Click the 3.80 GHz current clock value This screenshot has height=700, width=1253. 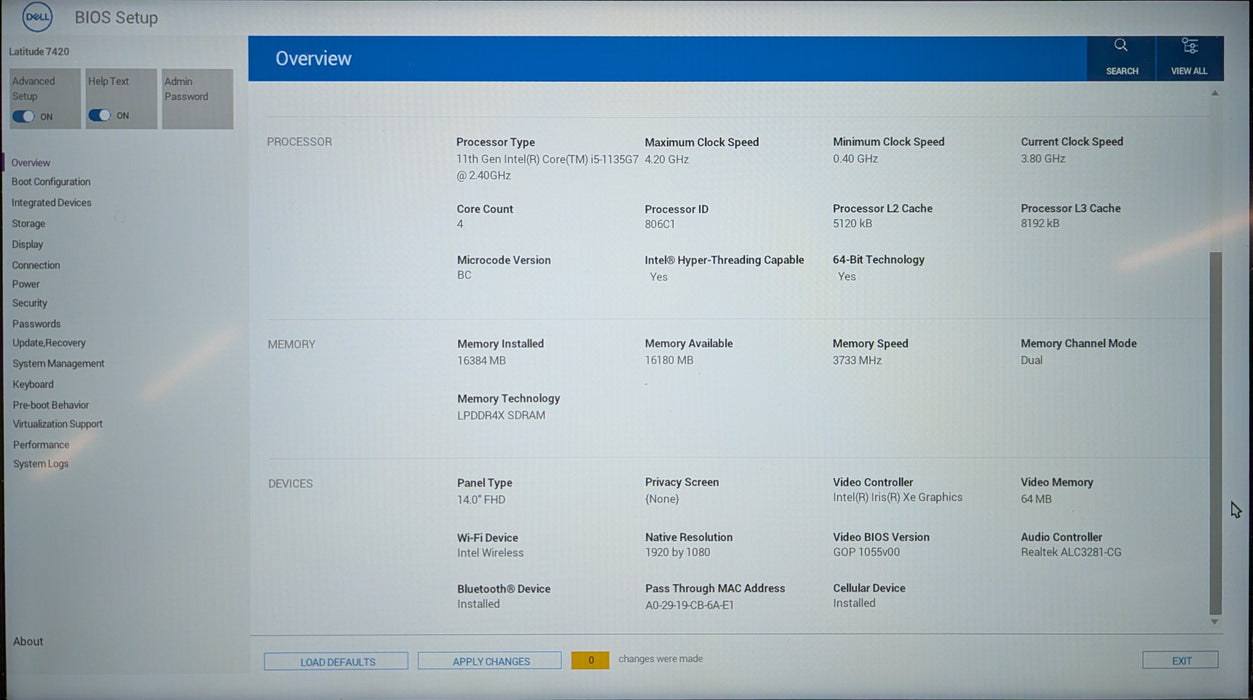click(x=1043, y=159)
